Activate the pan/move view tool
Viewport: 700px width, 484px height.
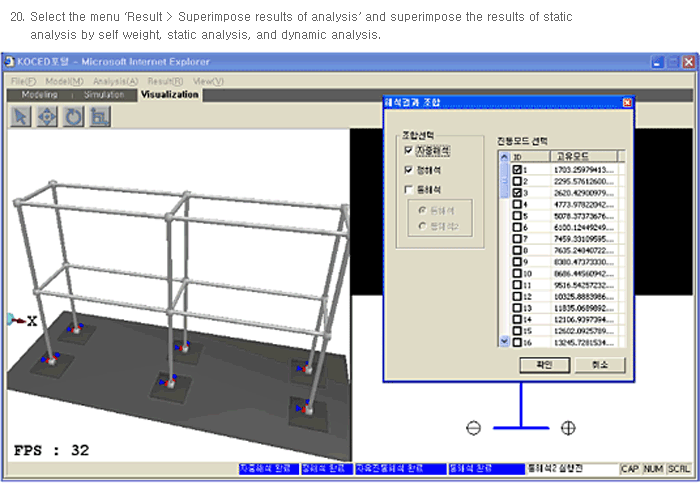(46, 116)
